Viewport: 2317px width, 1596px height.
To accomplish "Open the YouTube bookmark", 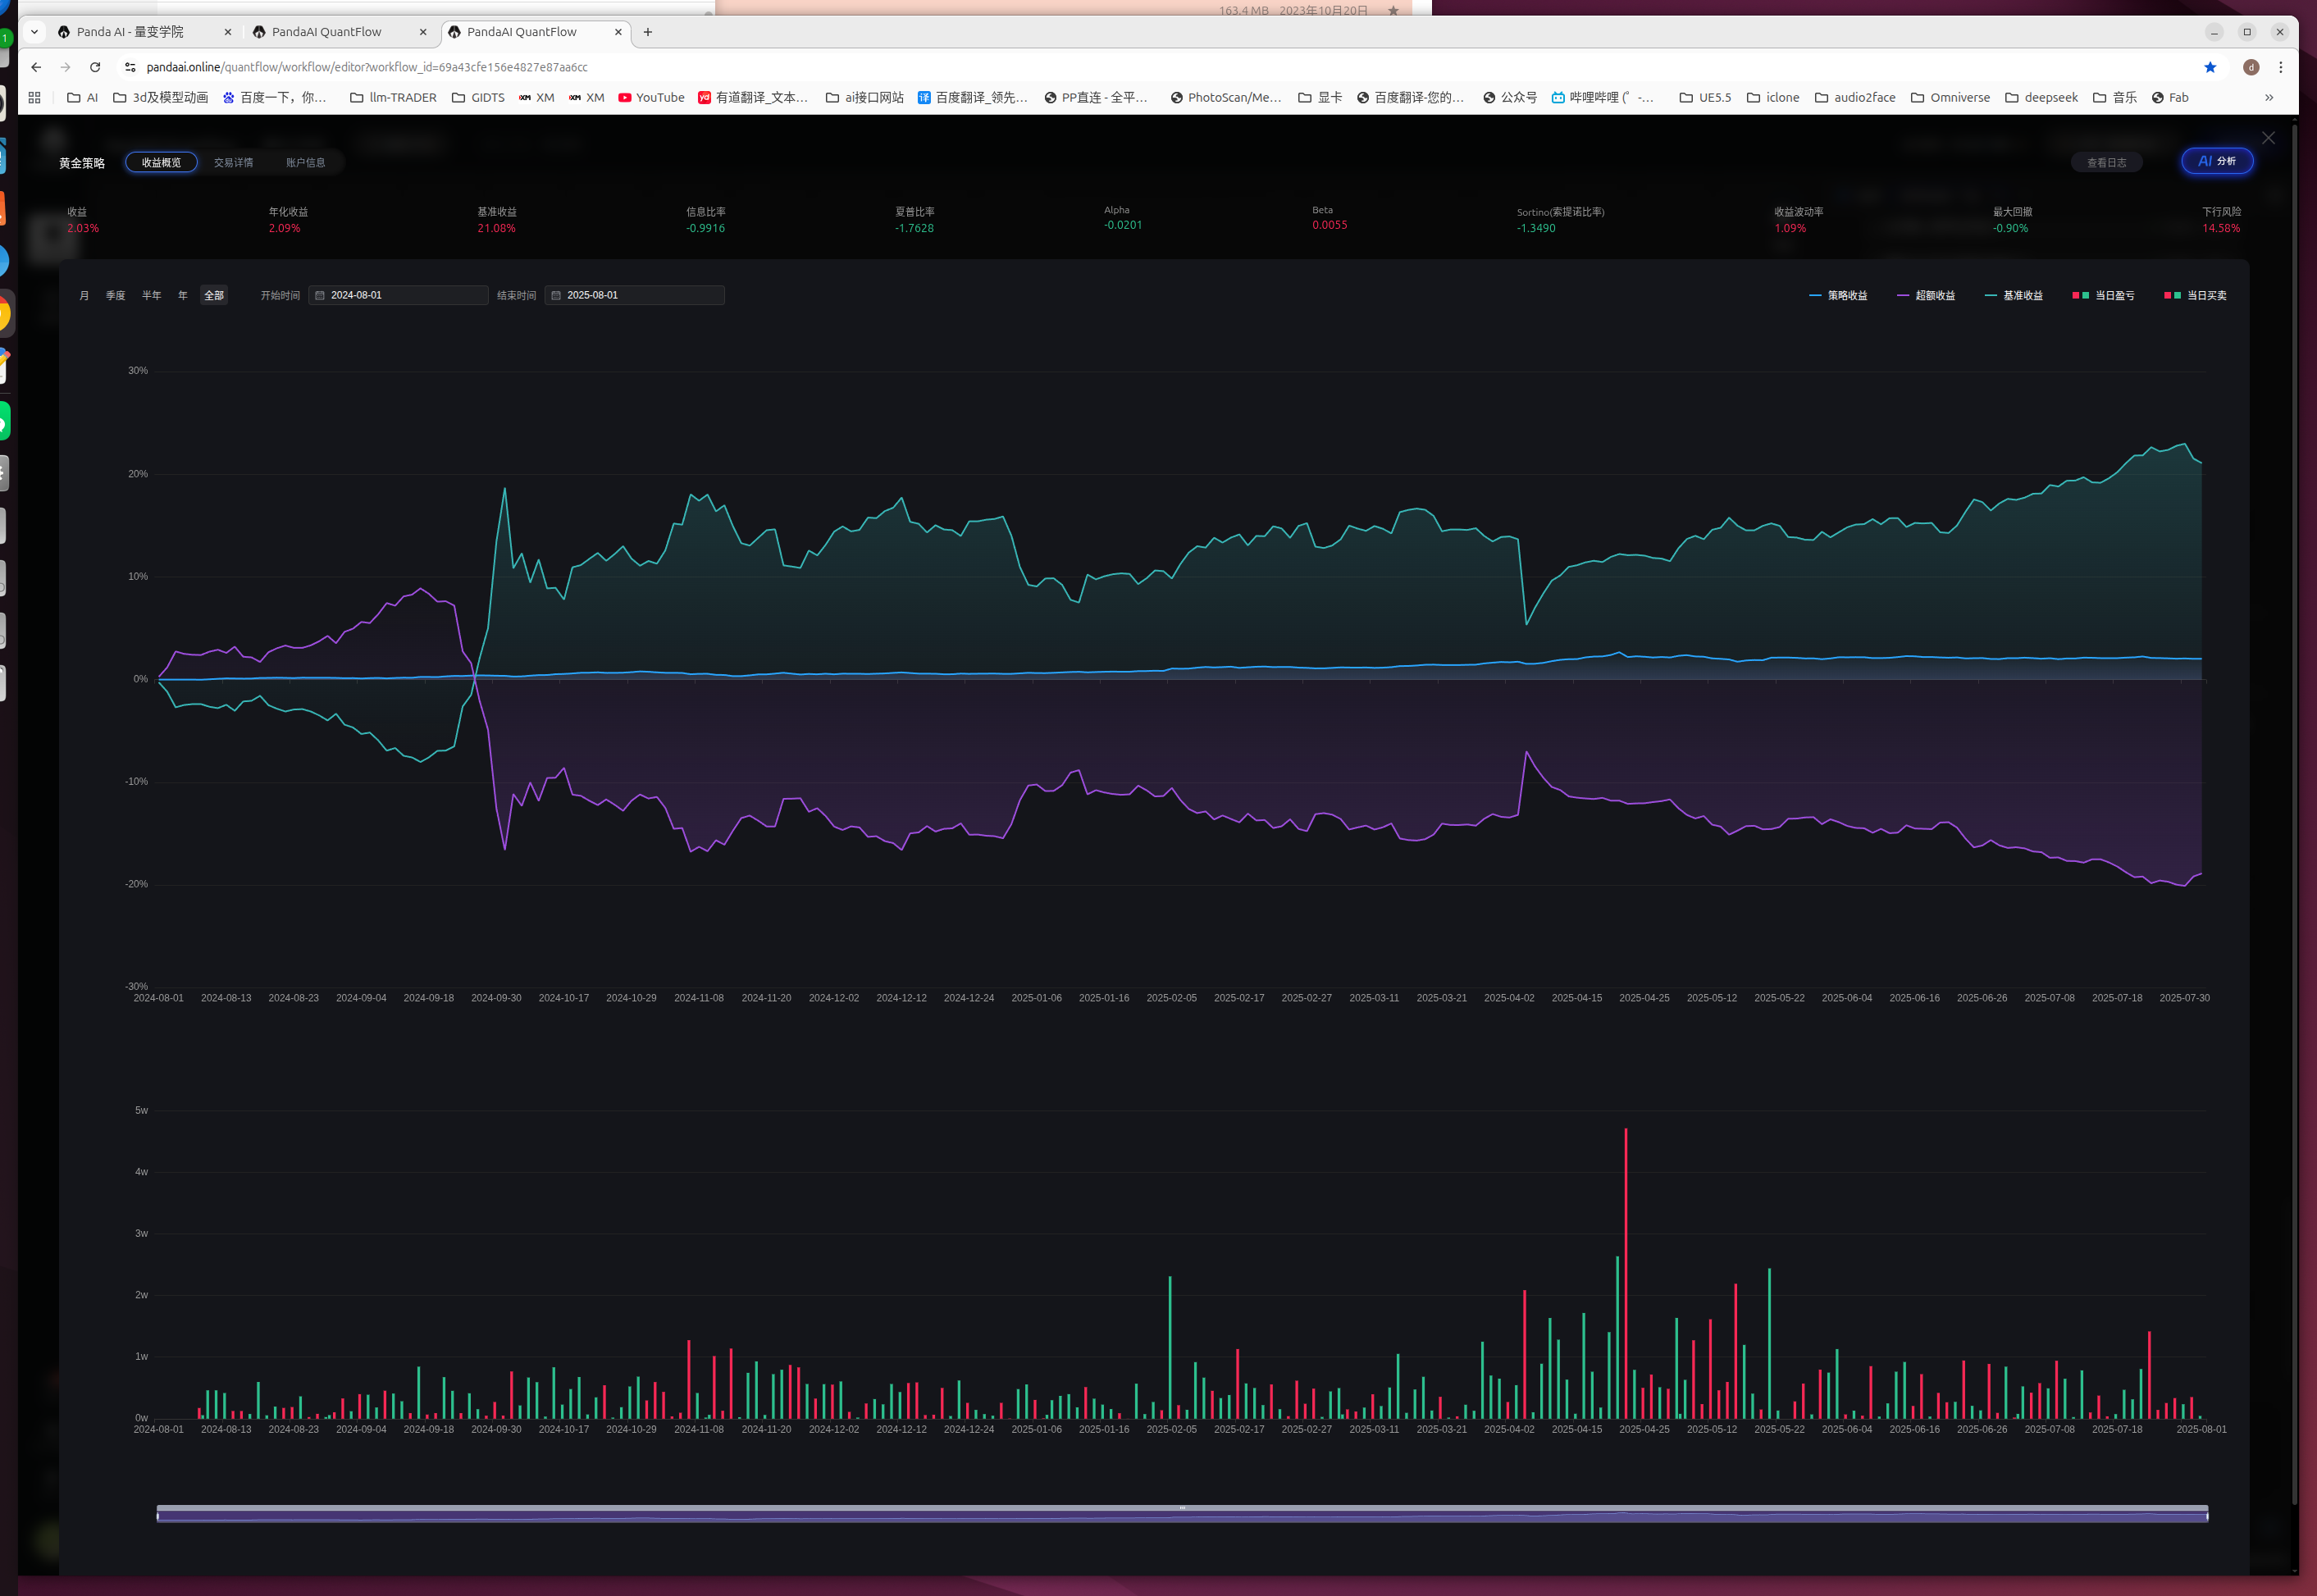I will click(x=651, y=97).
